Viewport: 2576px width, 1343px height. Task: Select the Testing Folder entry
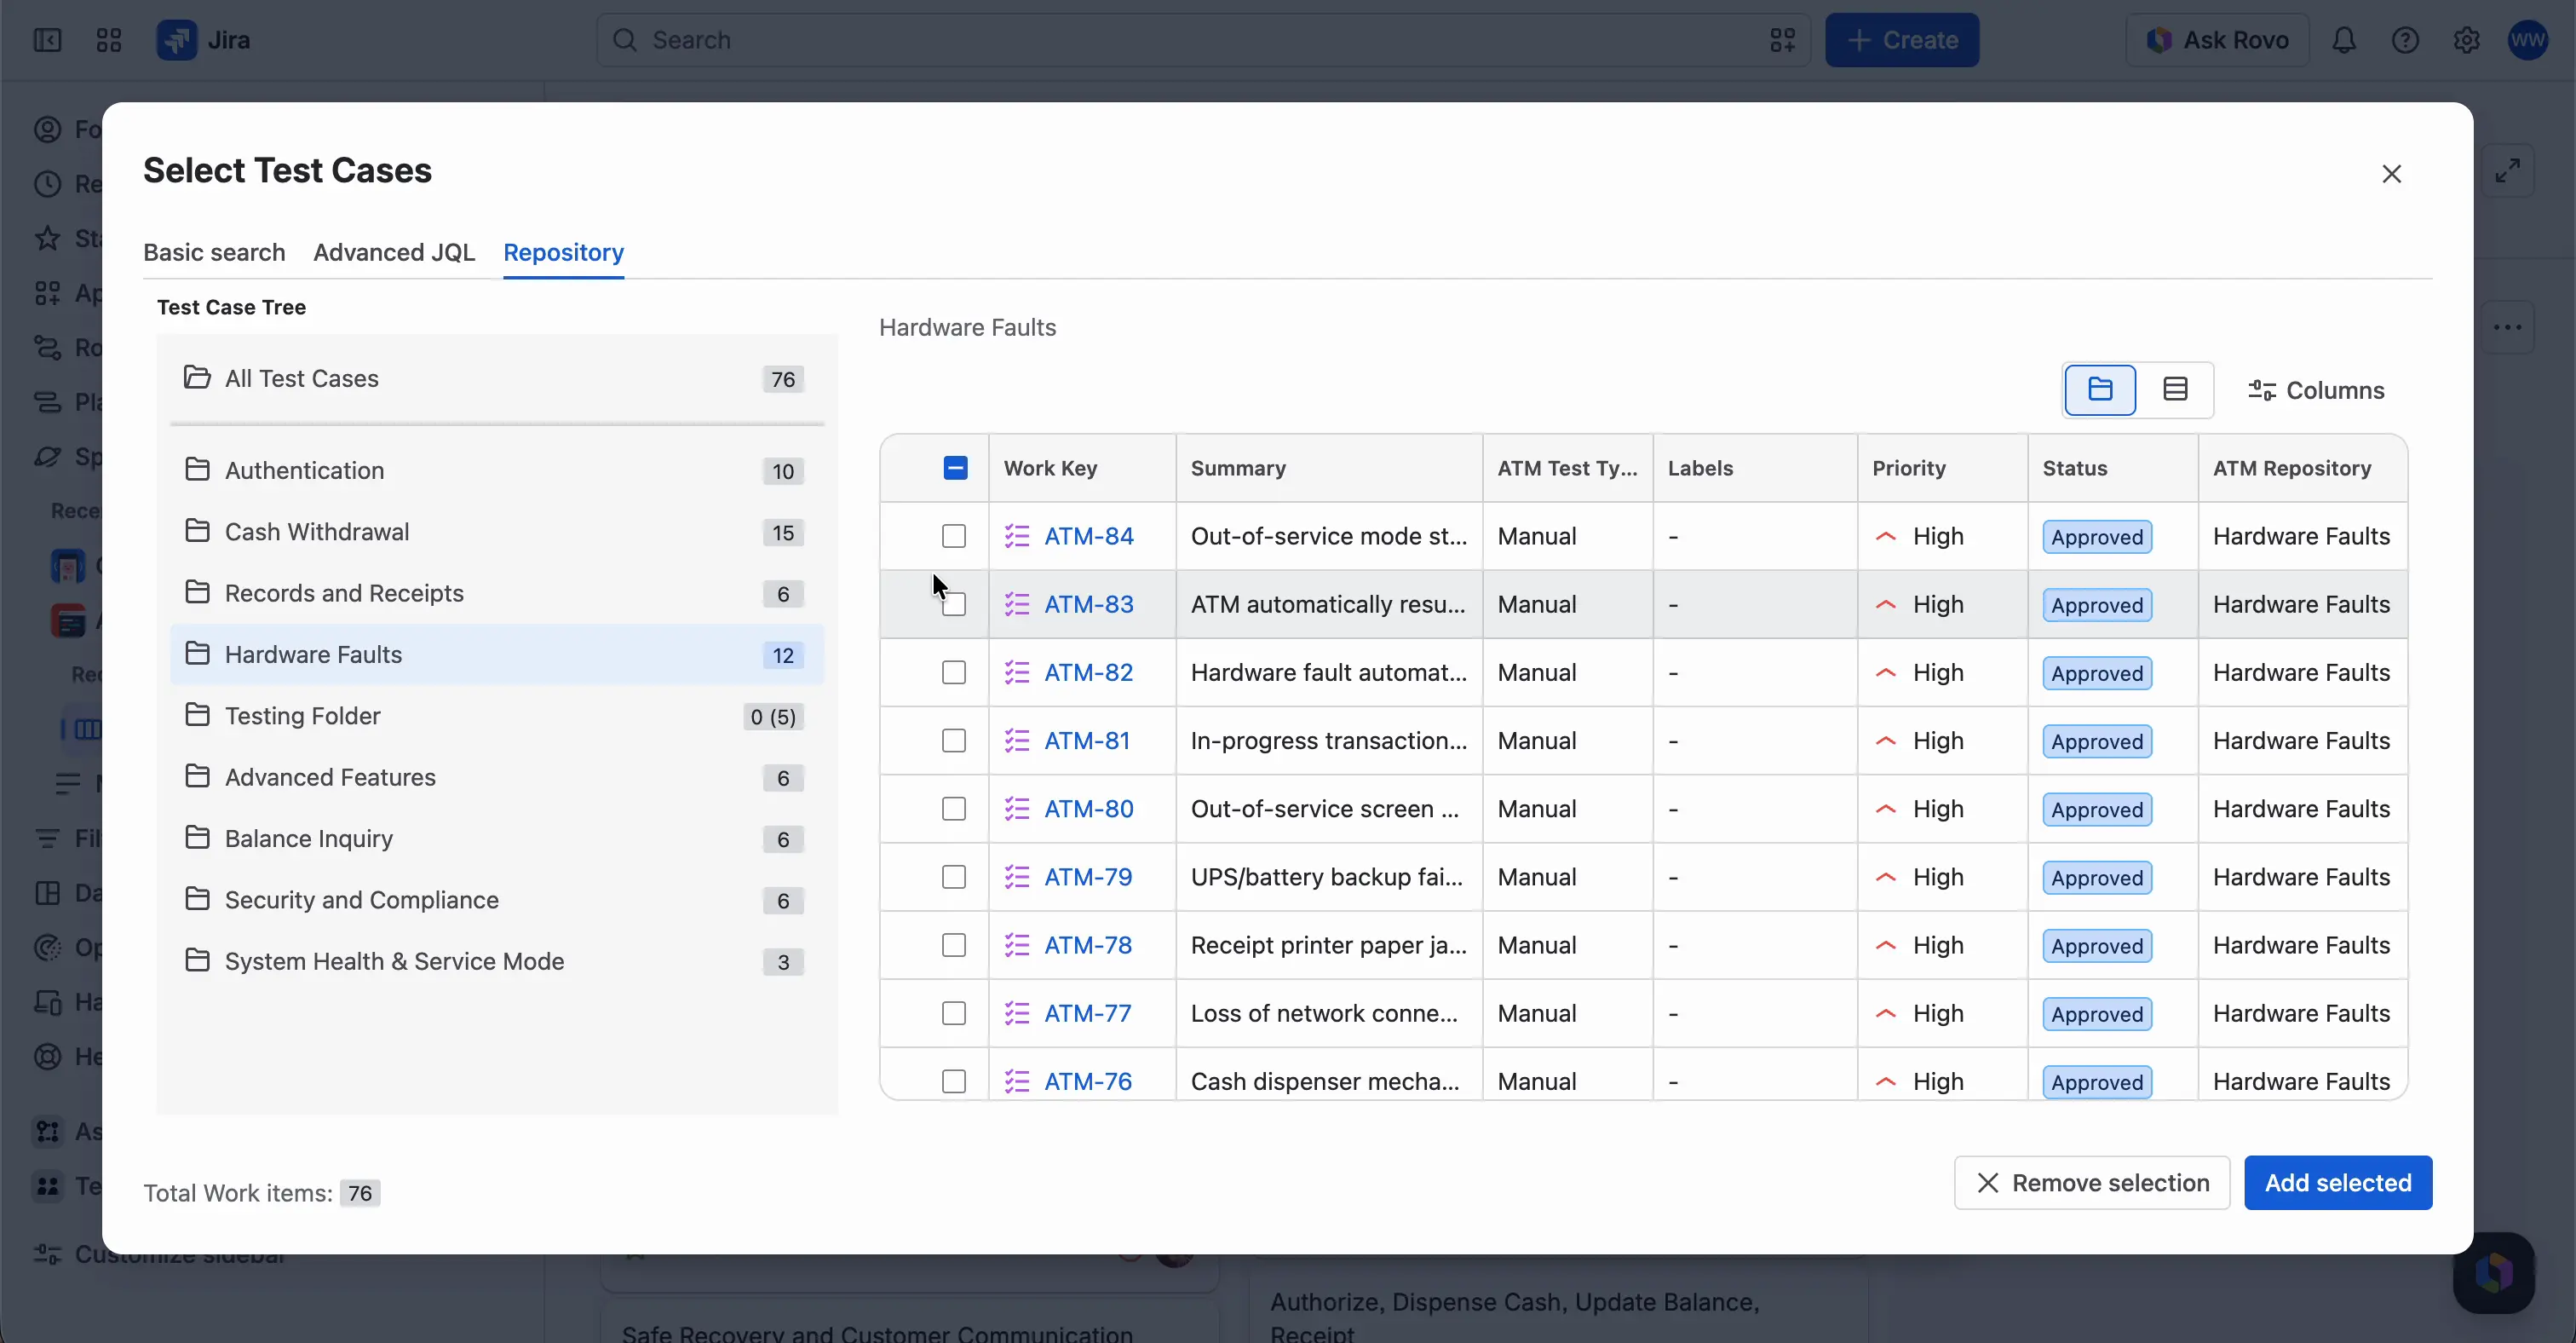(x=497, y=716)
